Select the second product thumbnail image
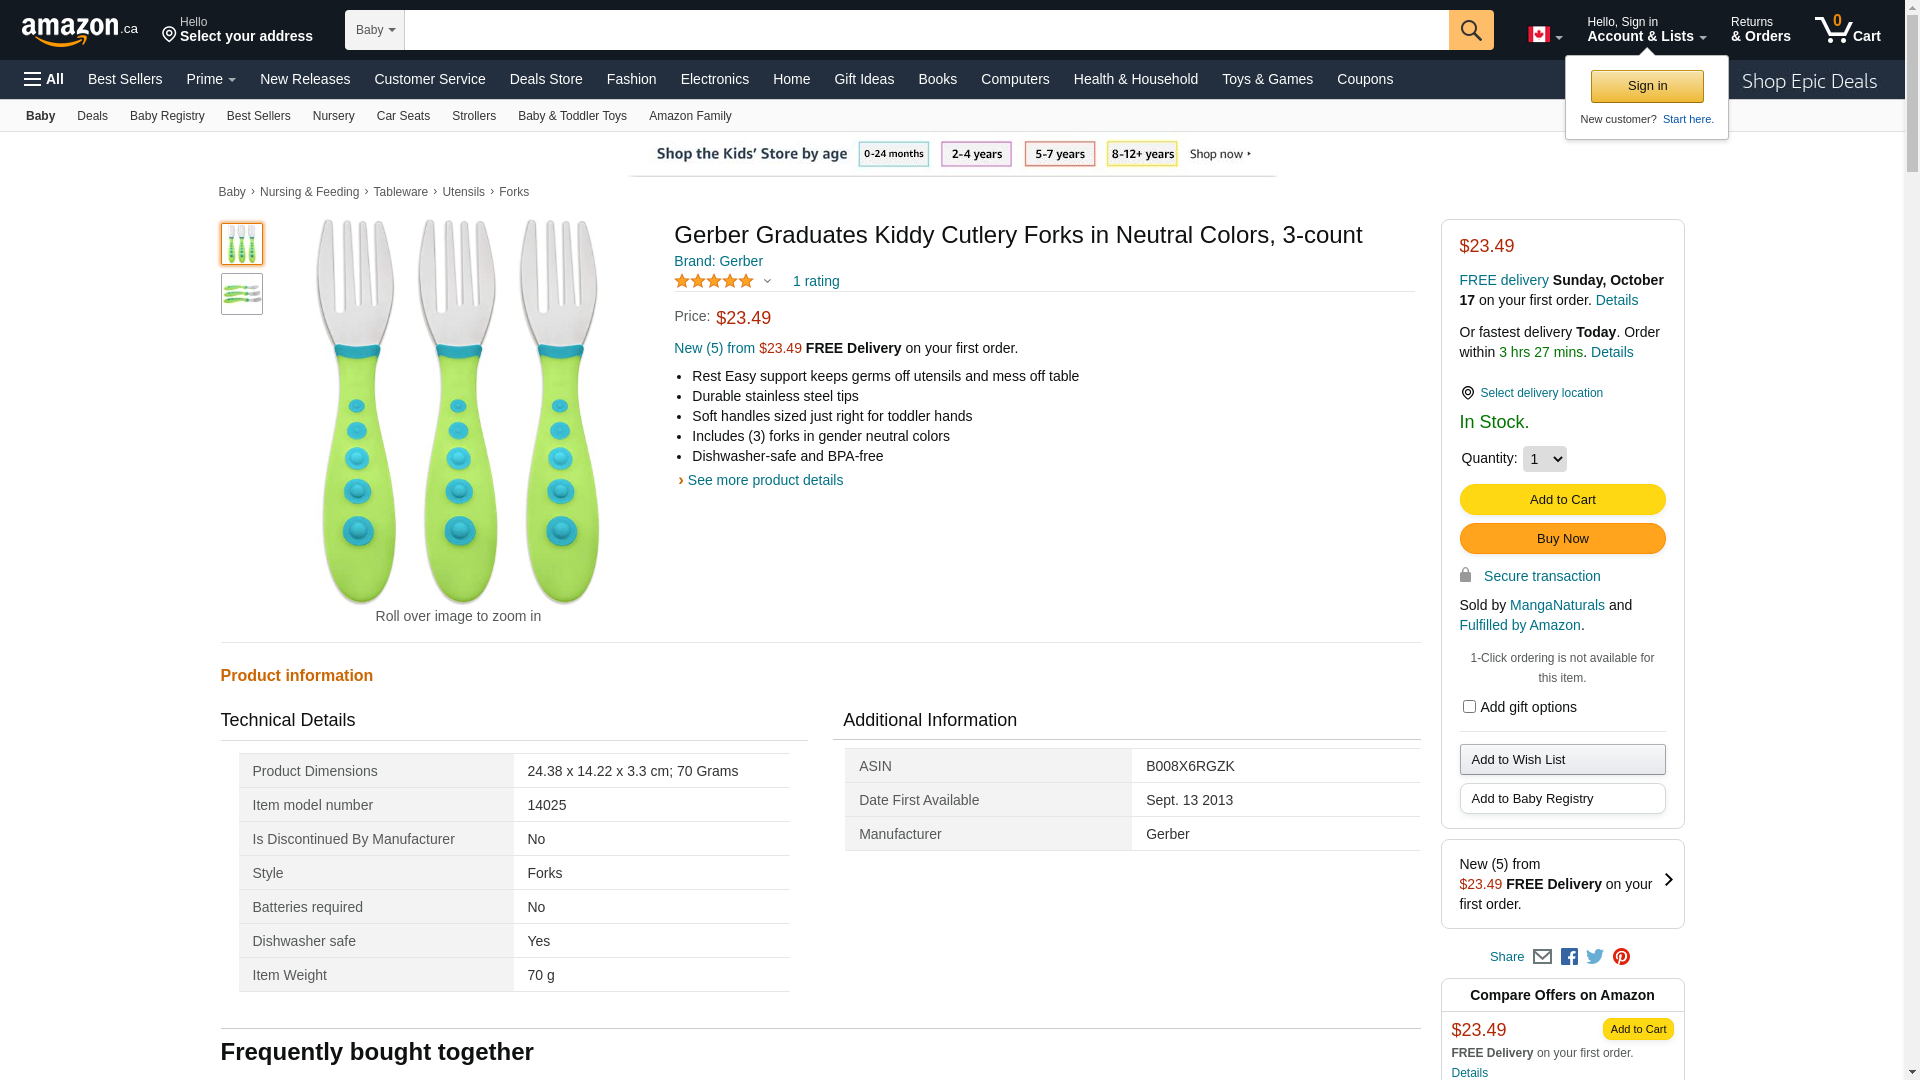Screen dimensions: 1920x1080 (242, 294)
